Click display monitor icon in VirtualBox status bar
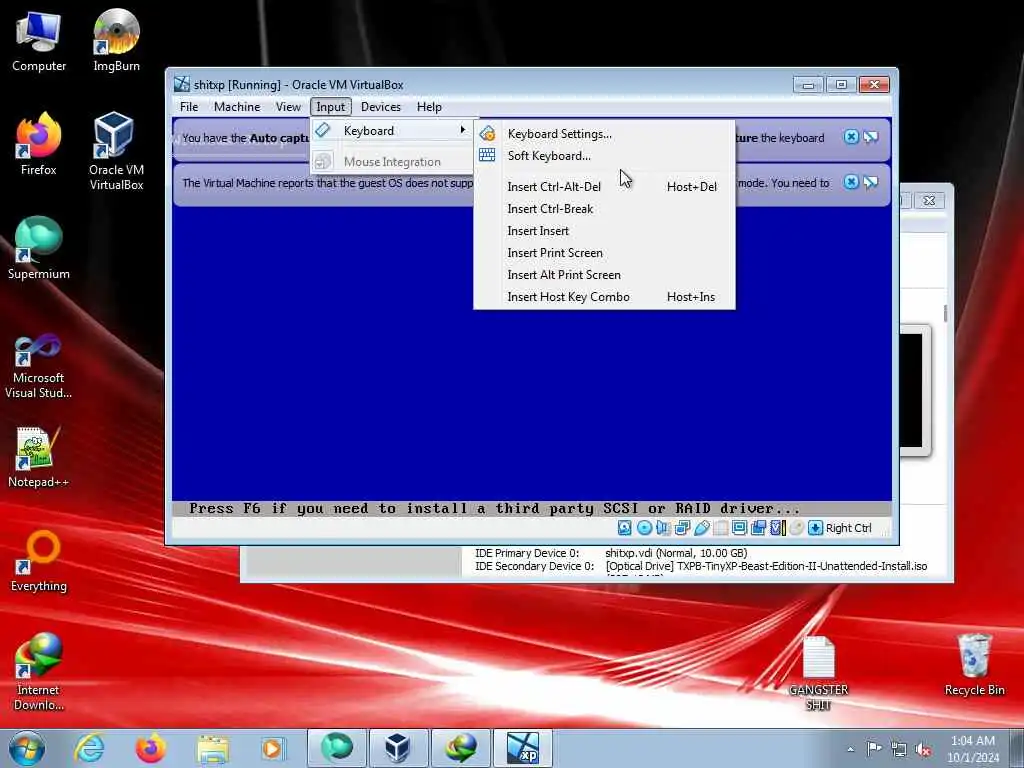Screen dimensions: 1024x768 point(739,528)
